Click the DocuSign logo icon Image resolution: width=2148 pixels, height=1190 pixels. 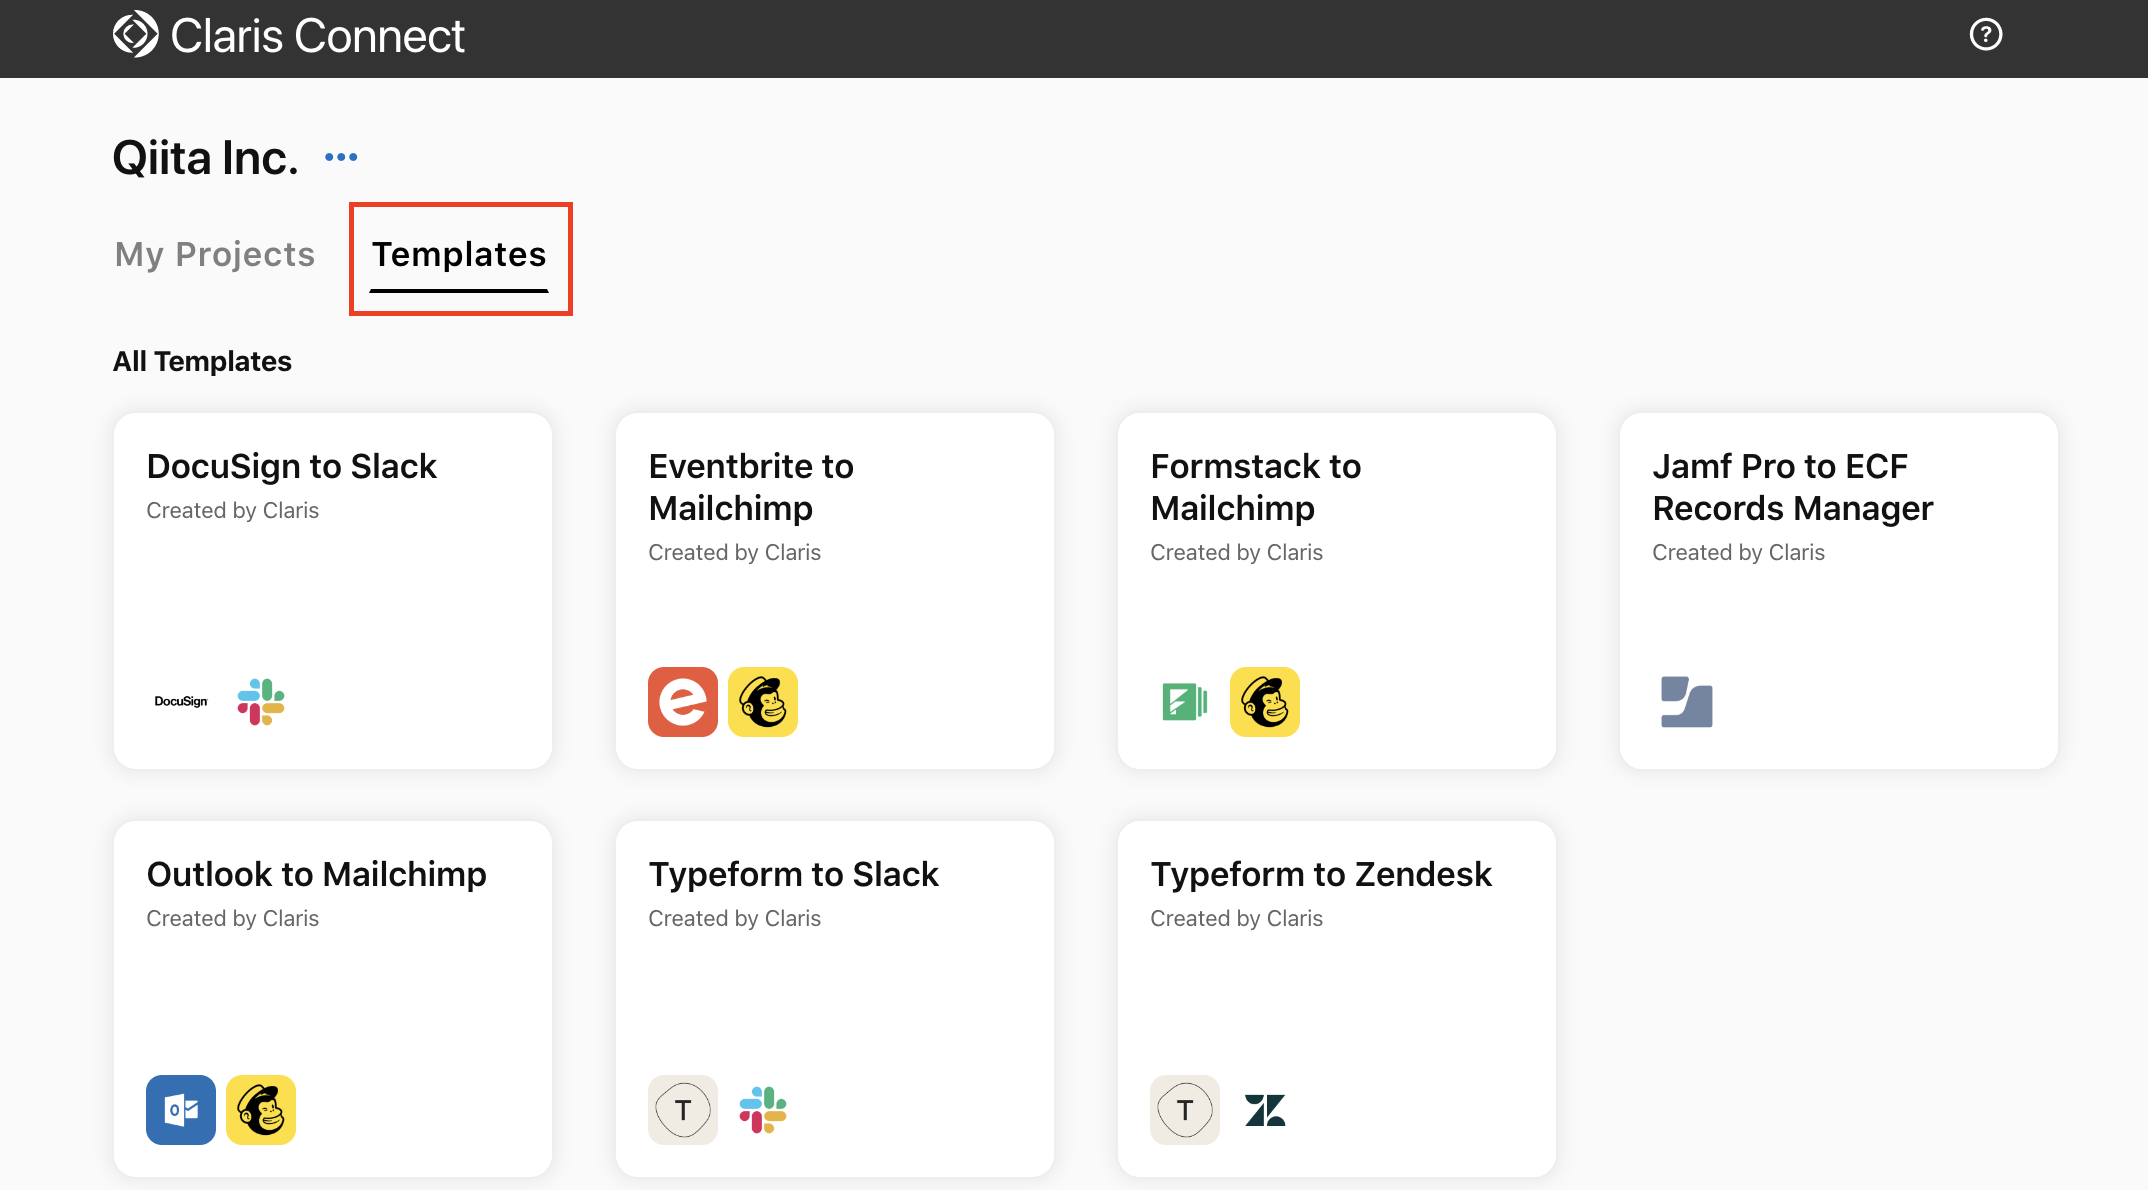click(x=181, y=702)
